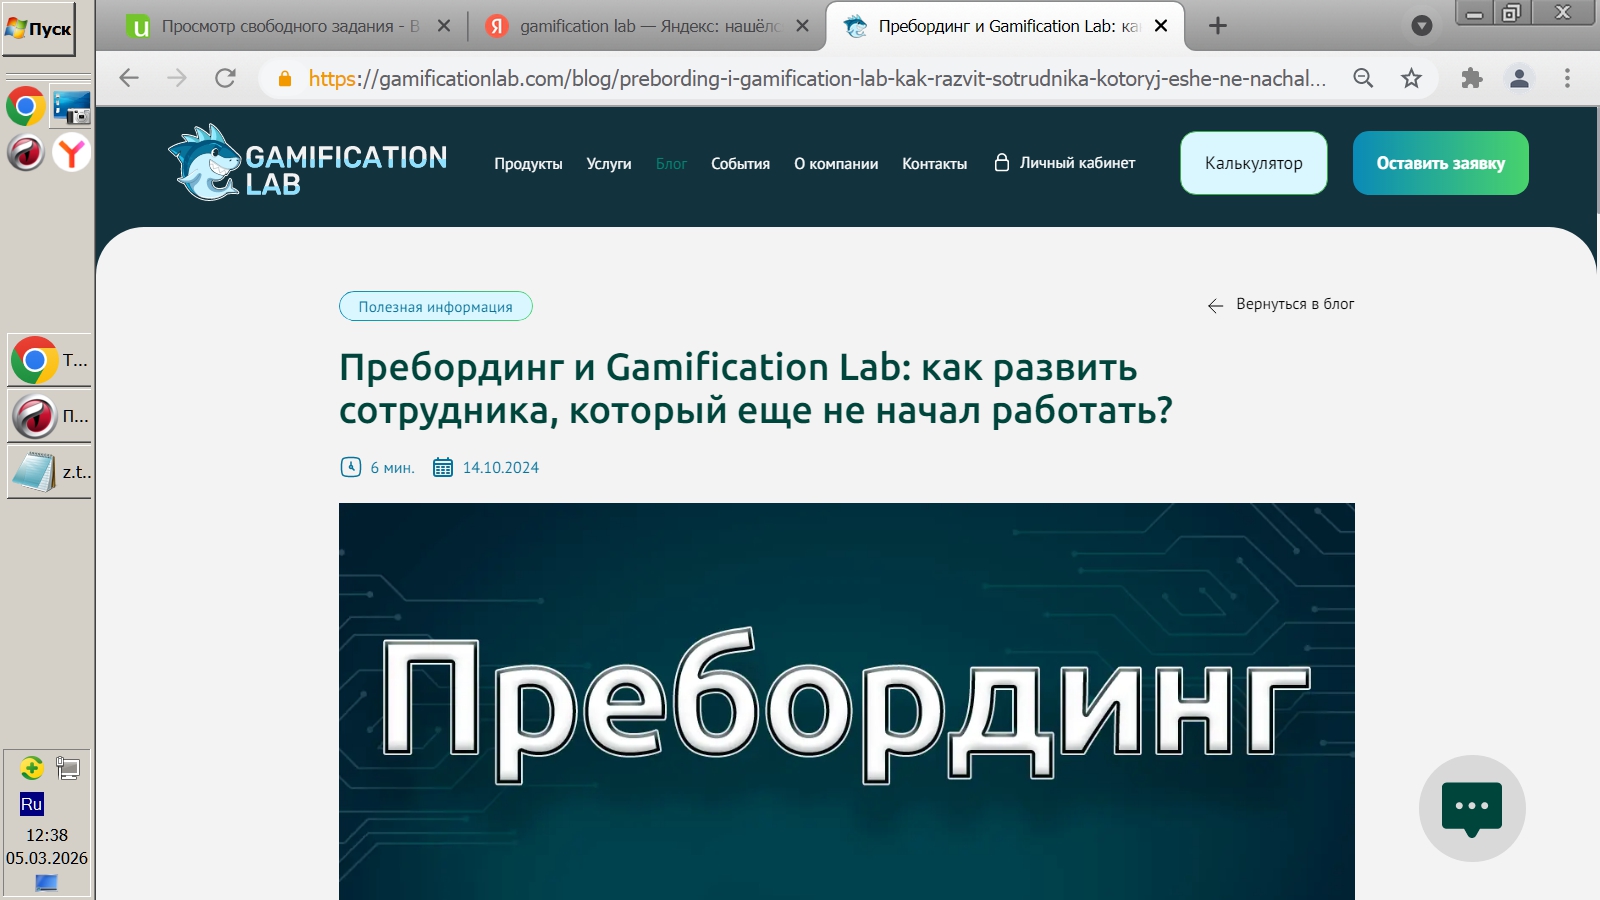Viewport: 1600px width, 900px height.
Task: Open Личный кабинет login link
Action: [1065, 163]
